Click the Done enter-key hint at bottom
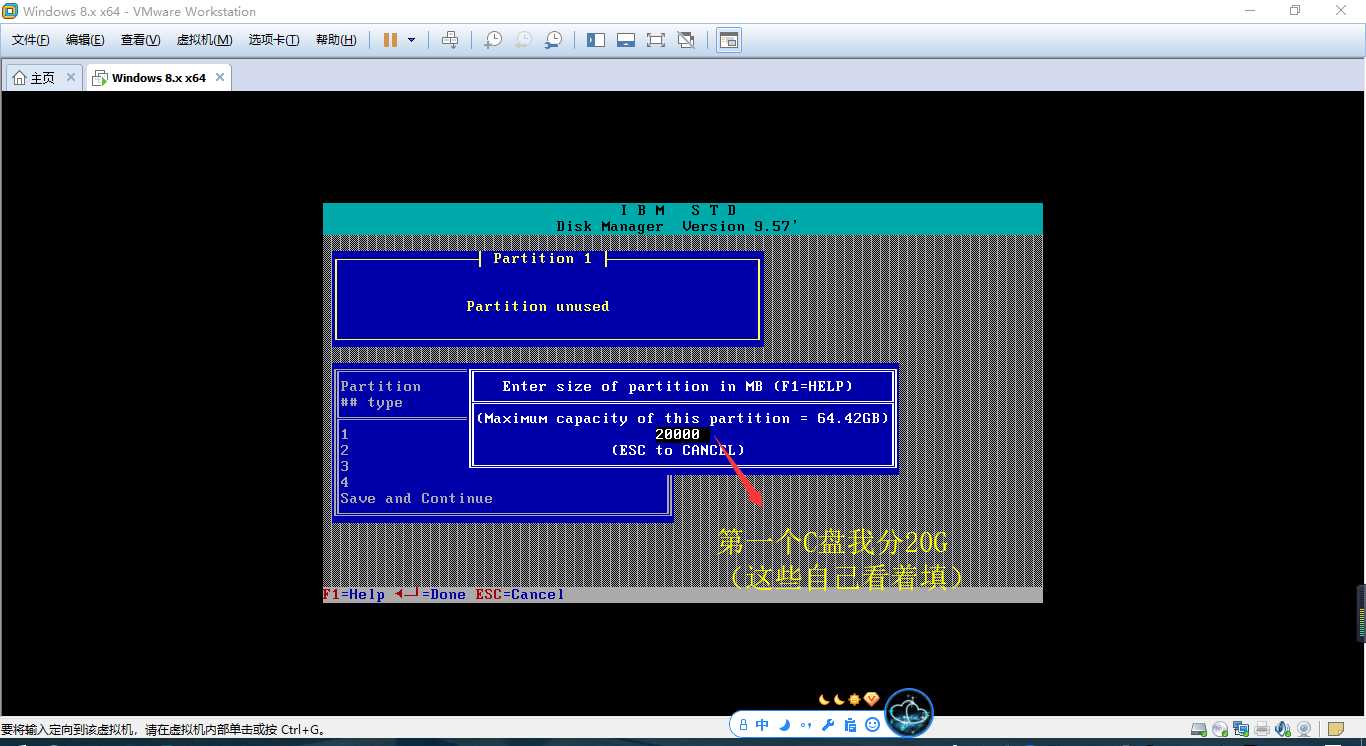This screenshot has width=1366, height=746. point(431,594)
